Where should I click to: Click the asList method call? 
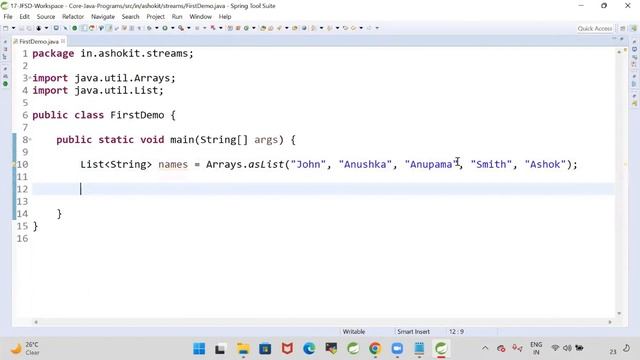(x=266, y=164)
